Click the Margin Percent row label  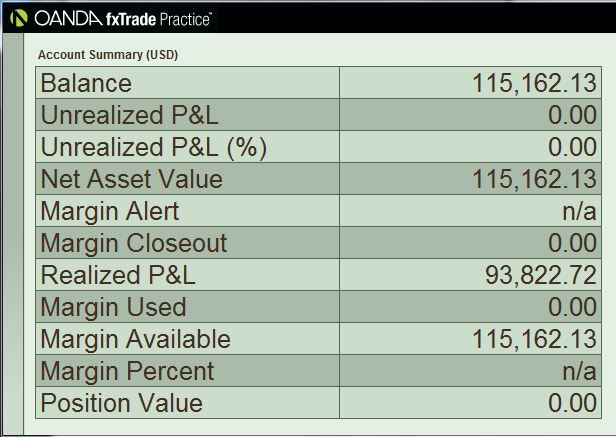click(x=127, y=371)
